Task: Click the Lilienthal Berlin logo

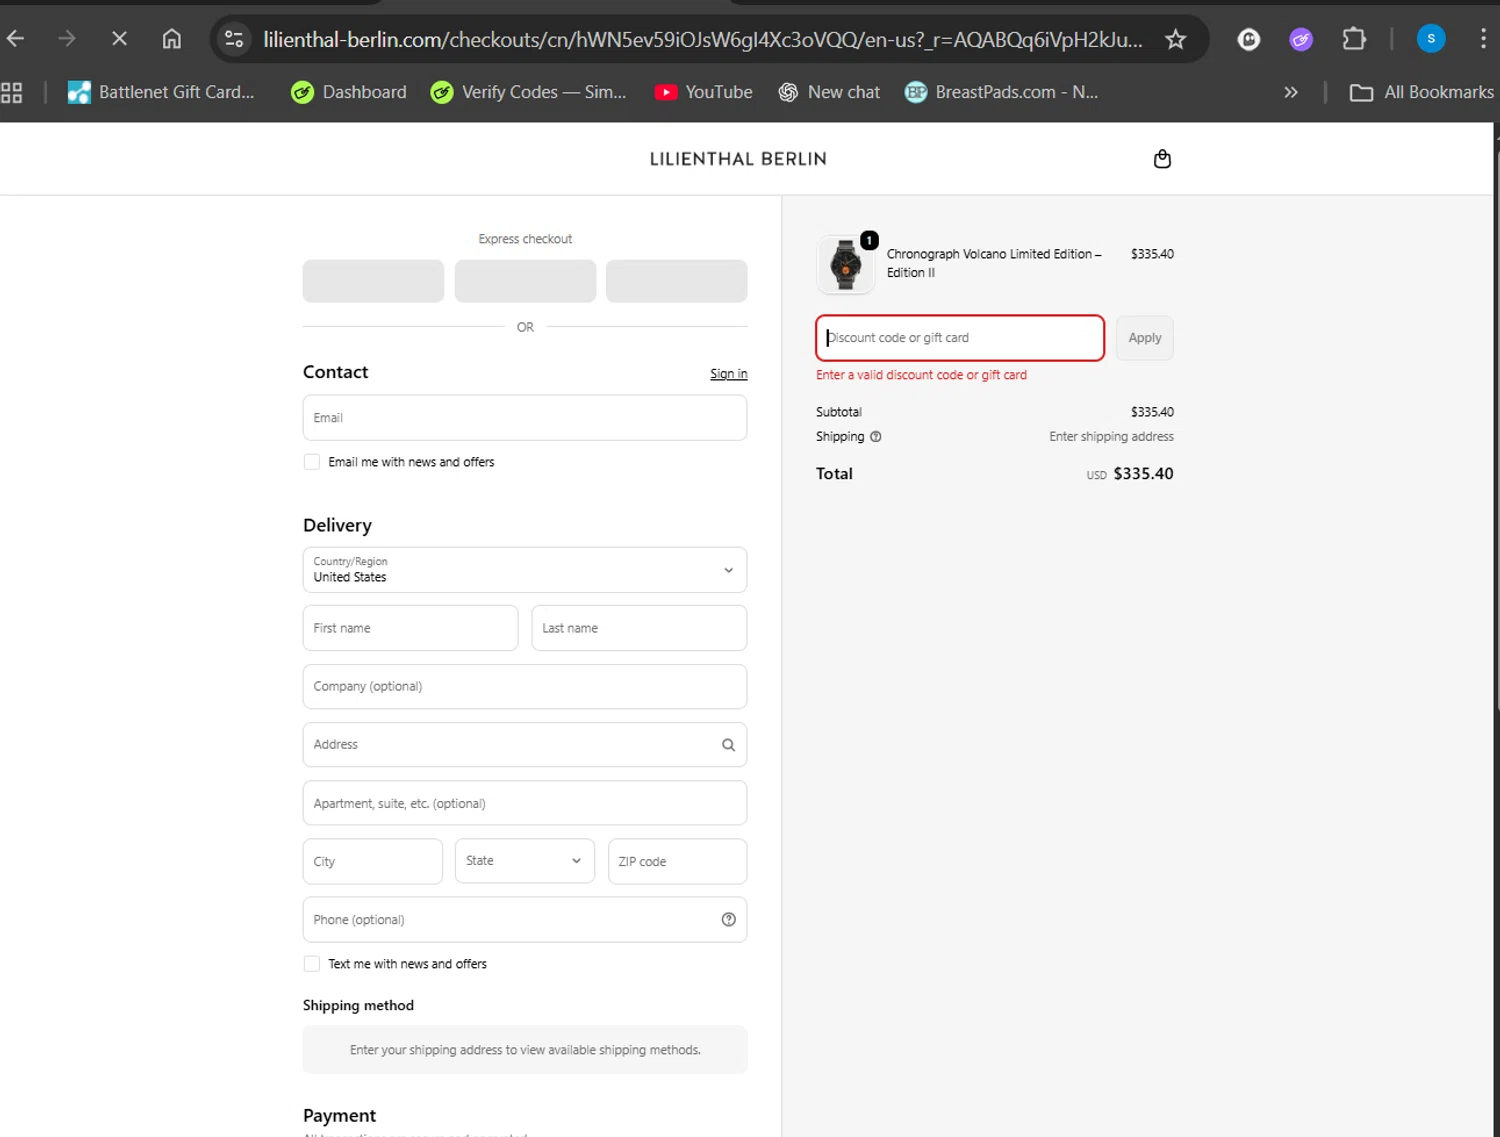Action: click(x=738, y=159)
